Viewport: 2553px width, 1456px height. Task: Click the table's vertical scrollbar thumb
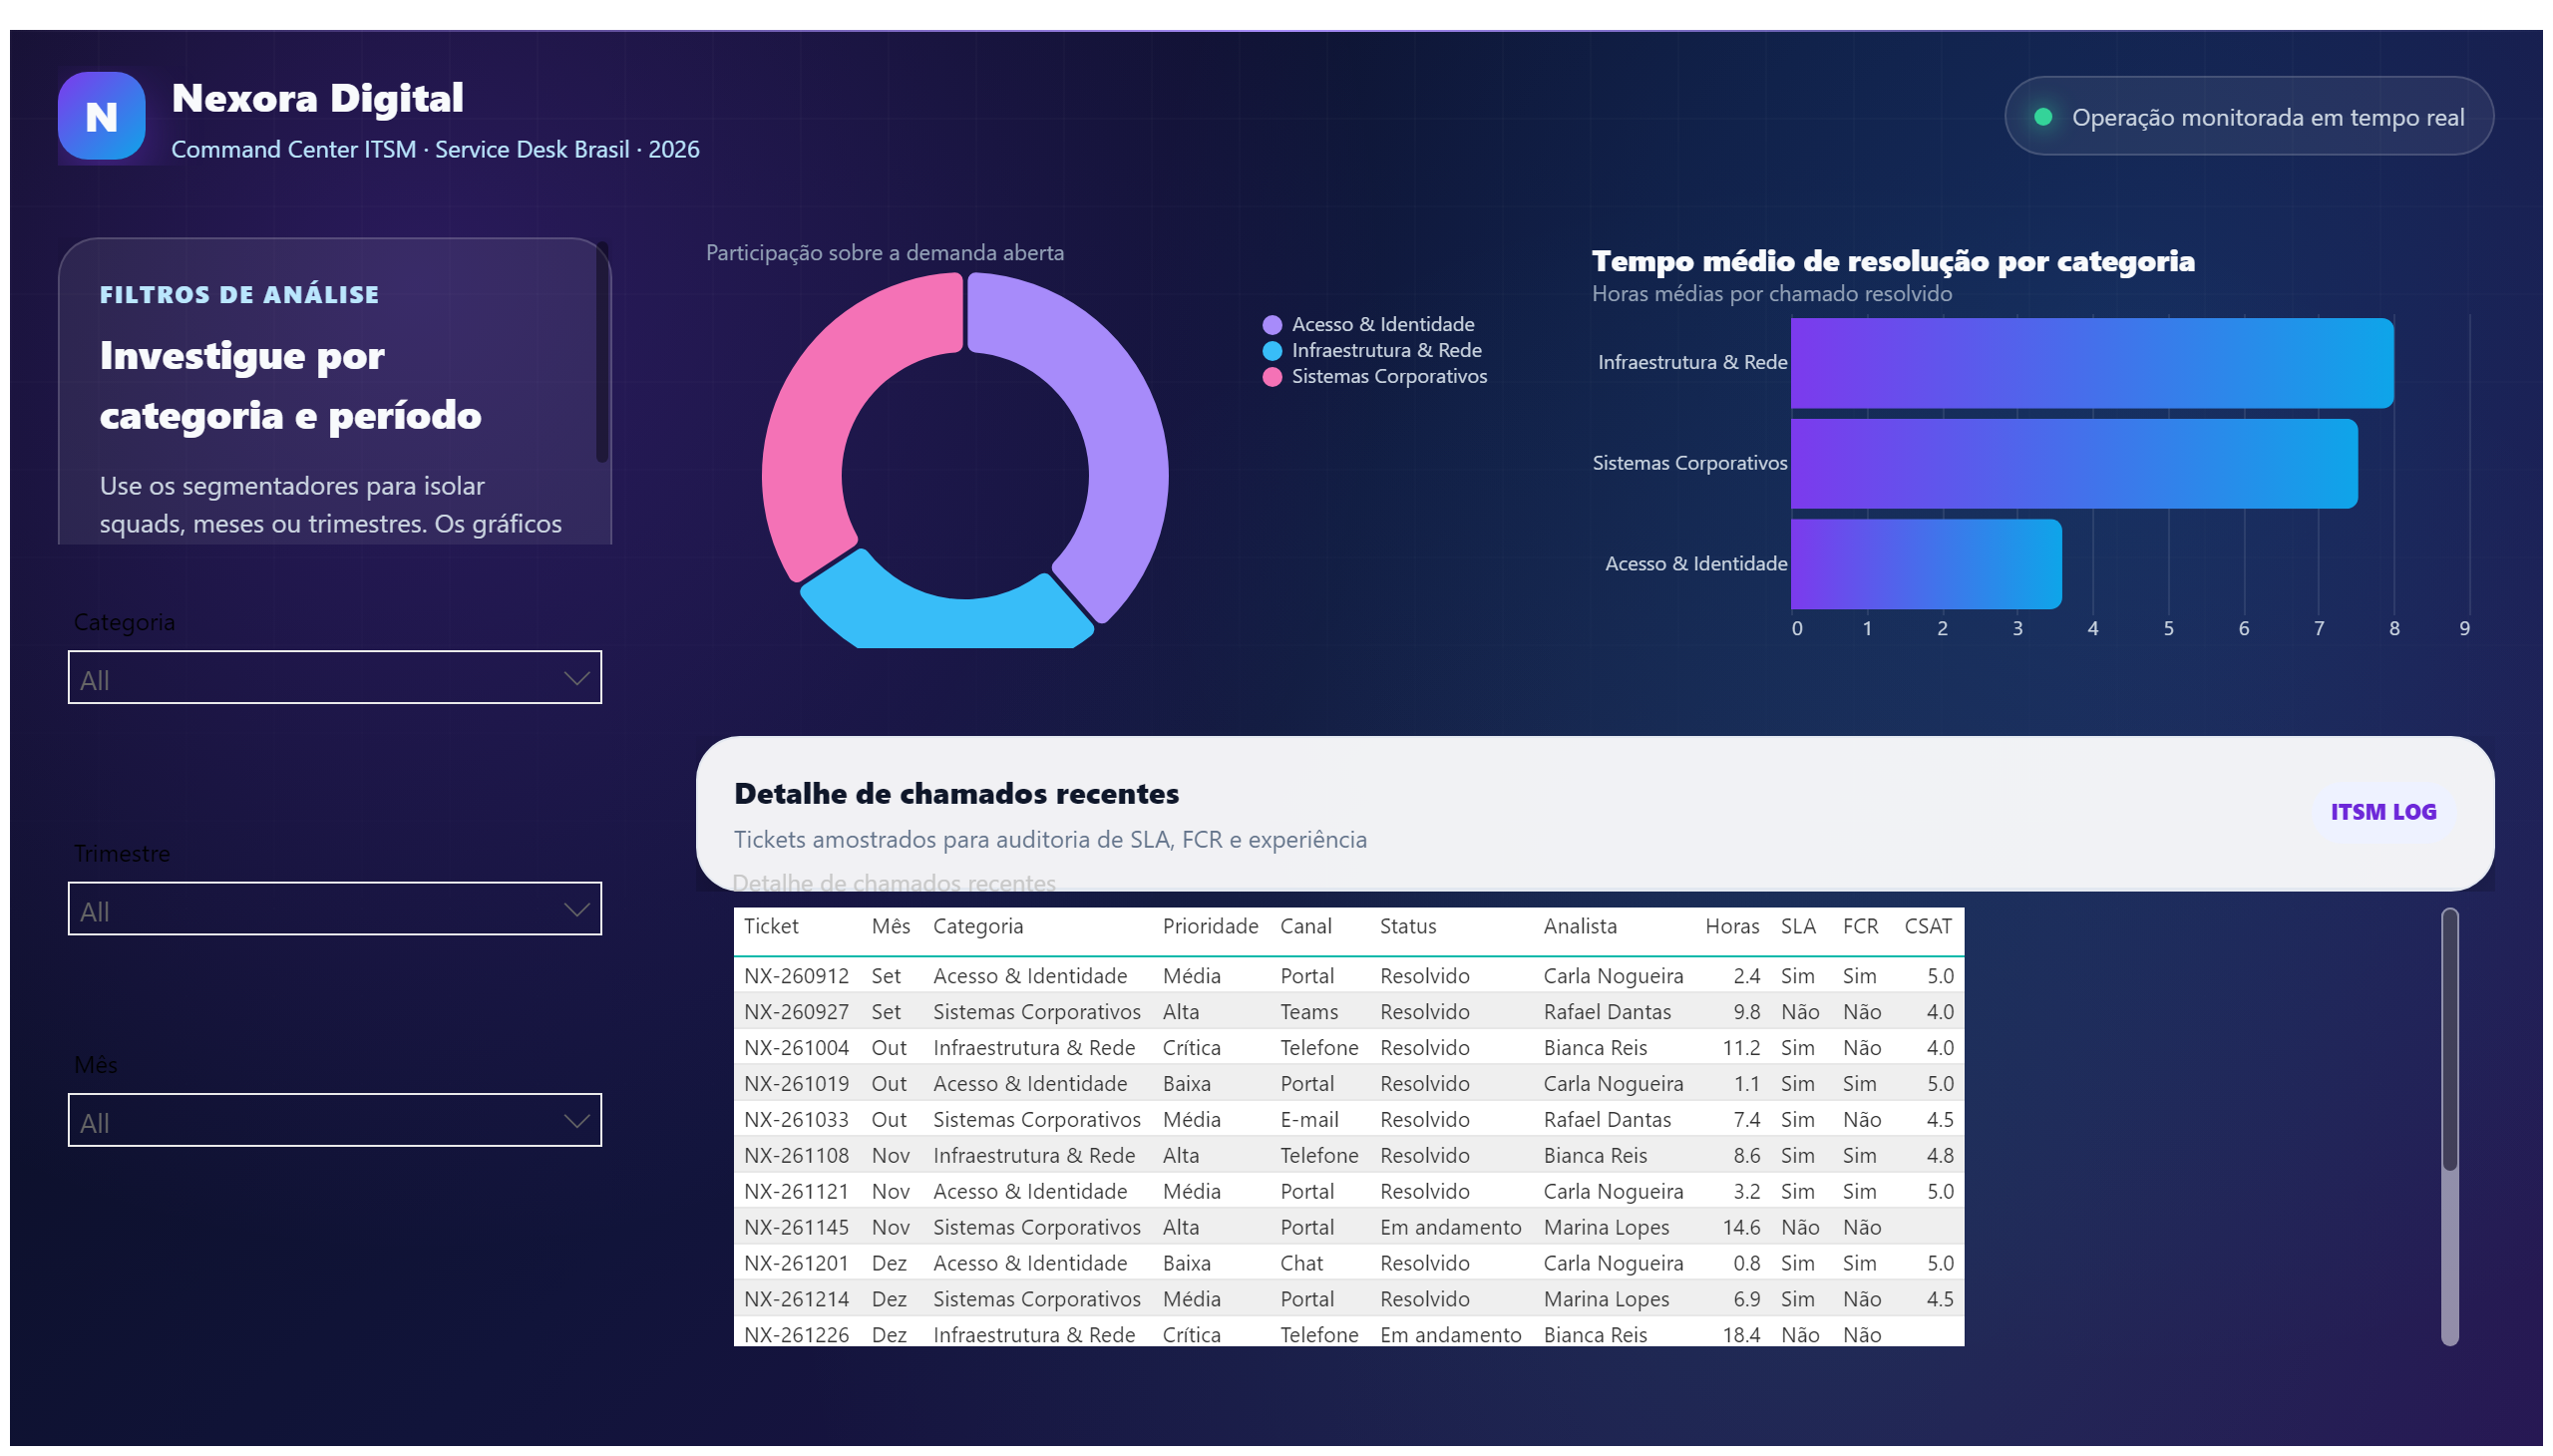point(2448,1040)
